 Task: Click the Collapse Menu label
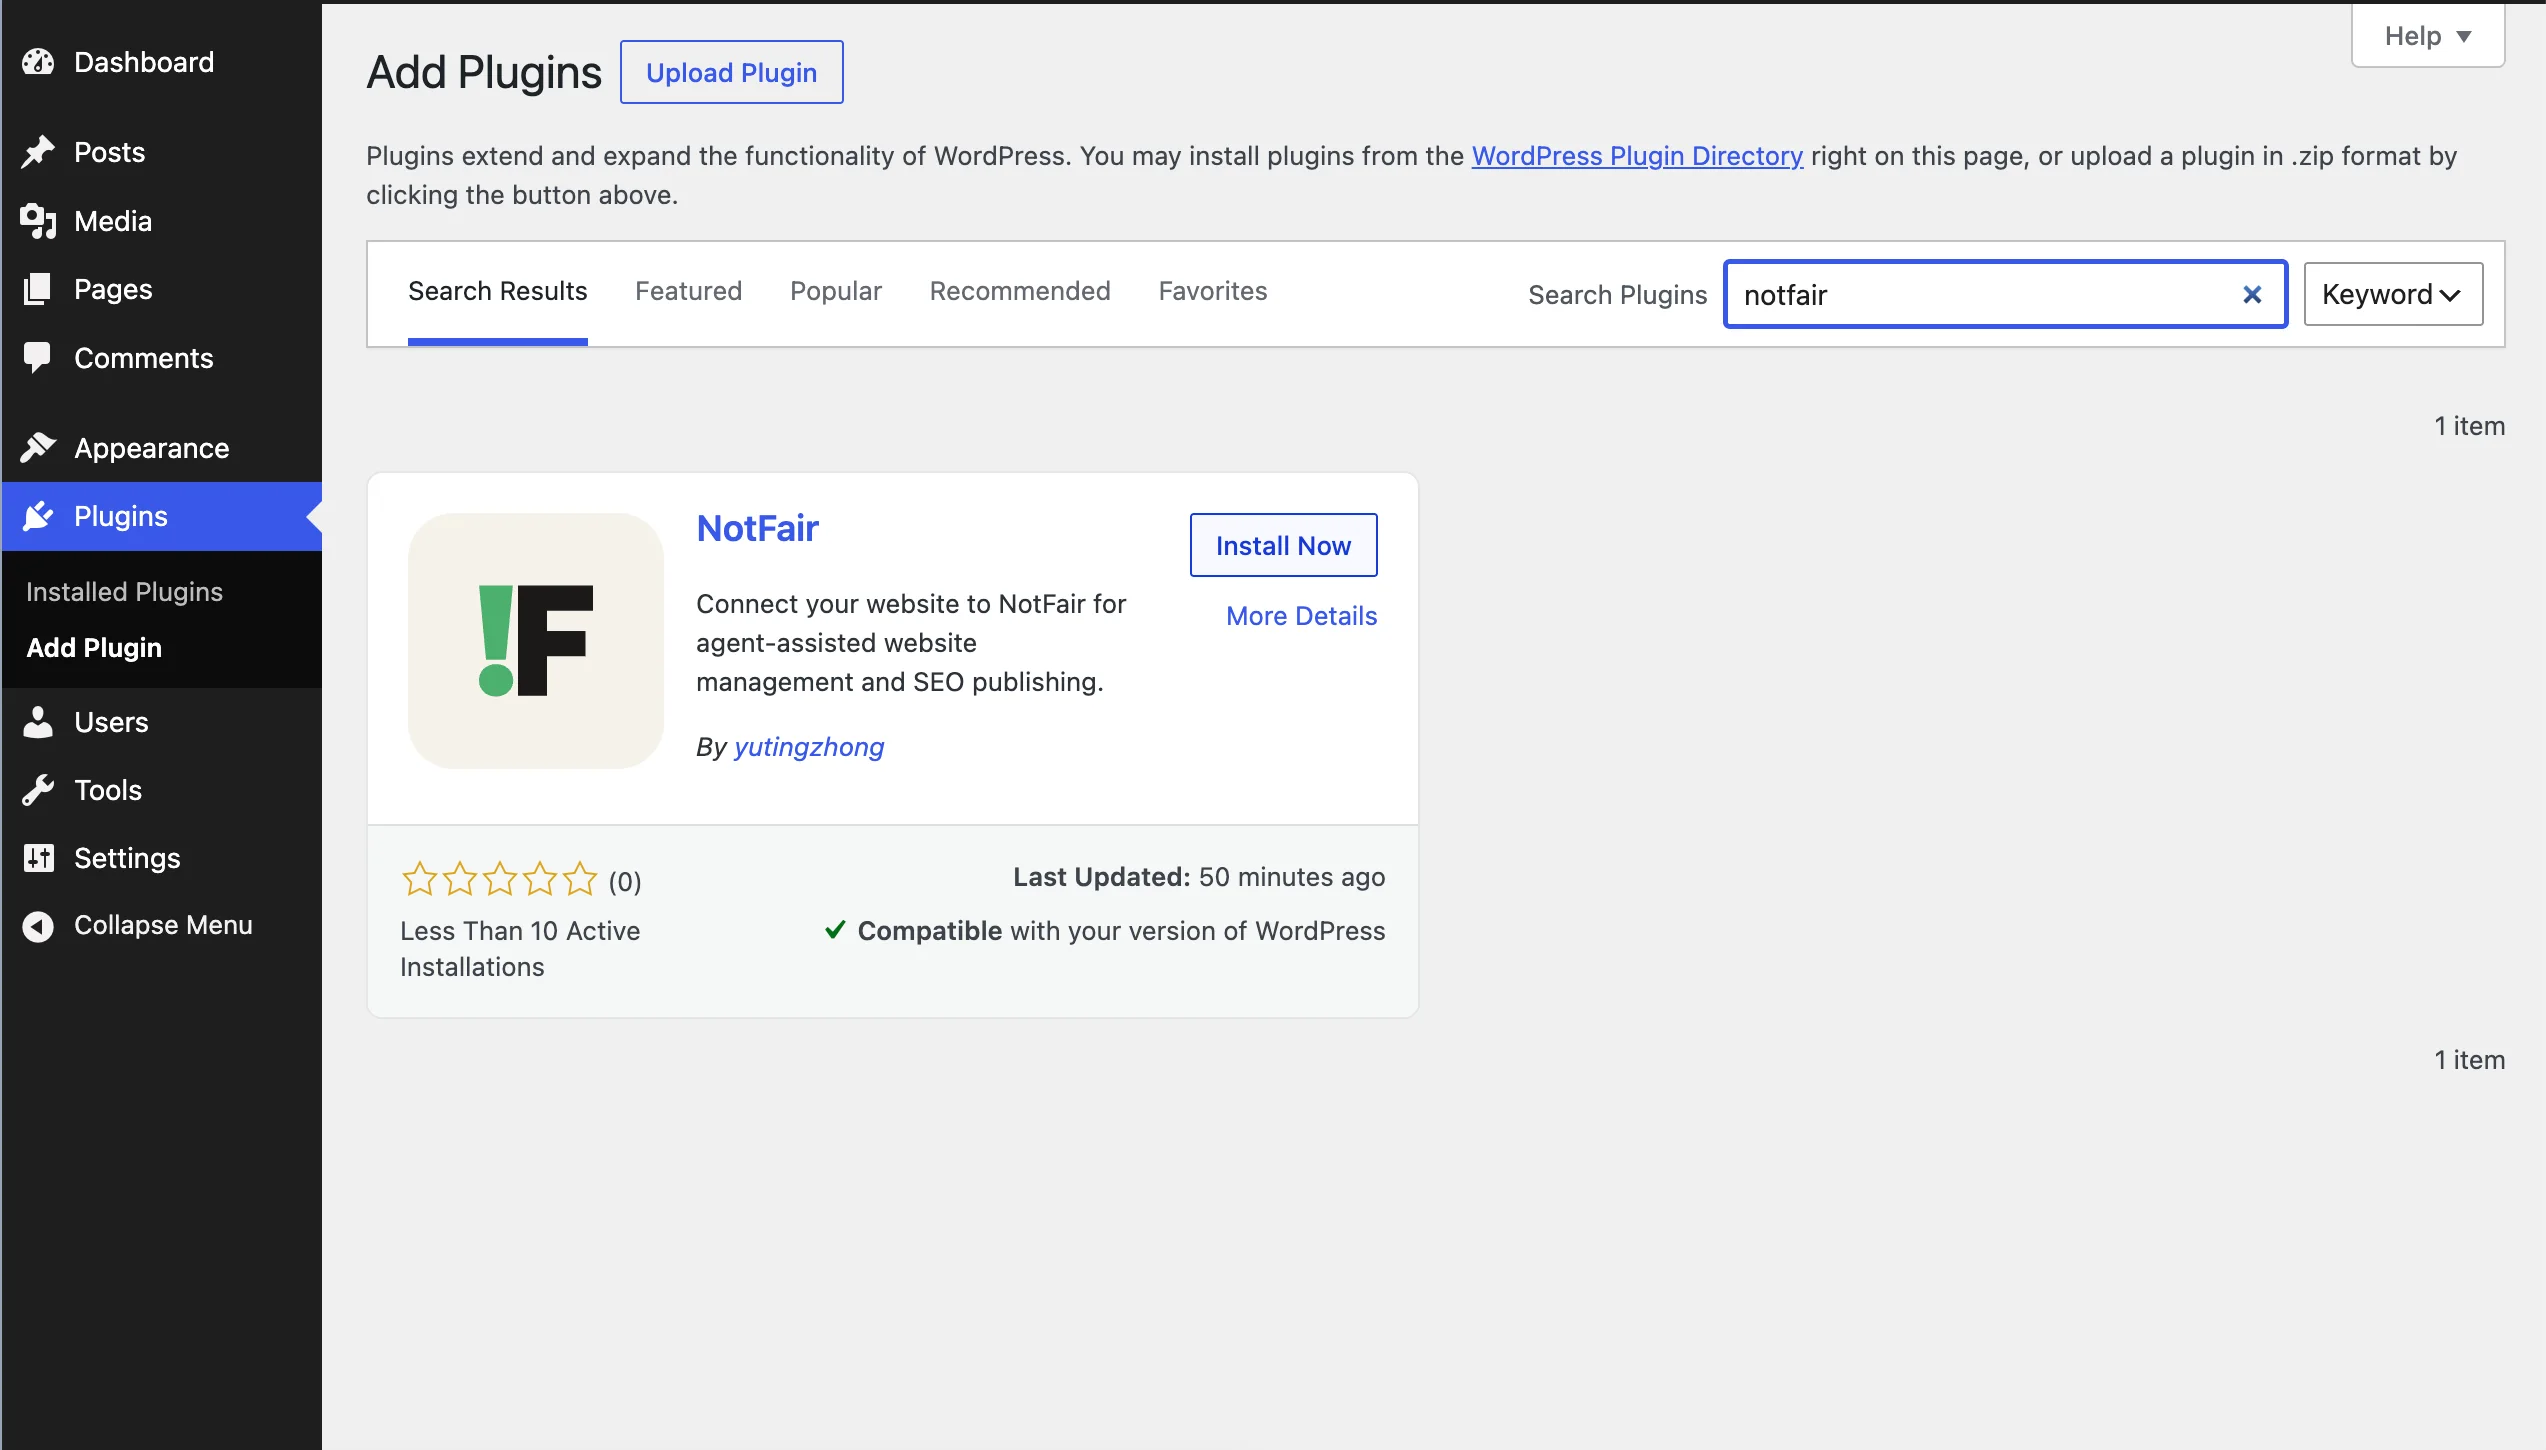pos(163,925)
